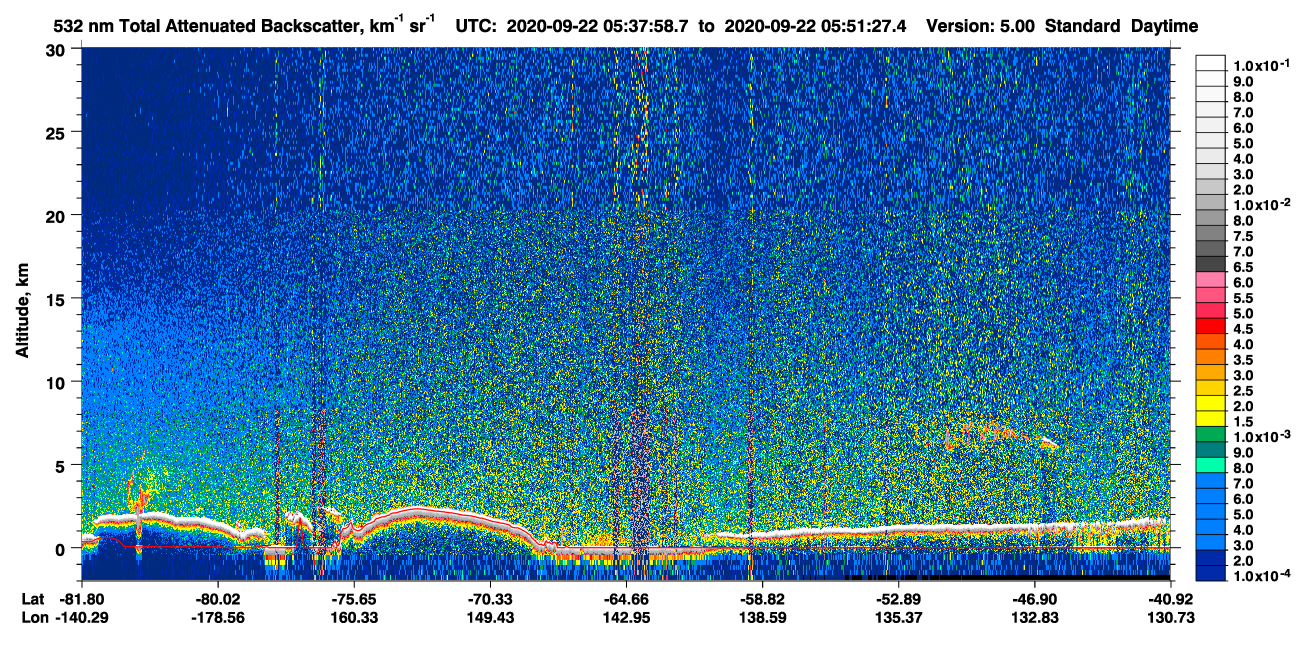Click longitude value '160.33'
This screenshot has width=1300, height=667.
click(x=354, y=618)
